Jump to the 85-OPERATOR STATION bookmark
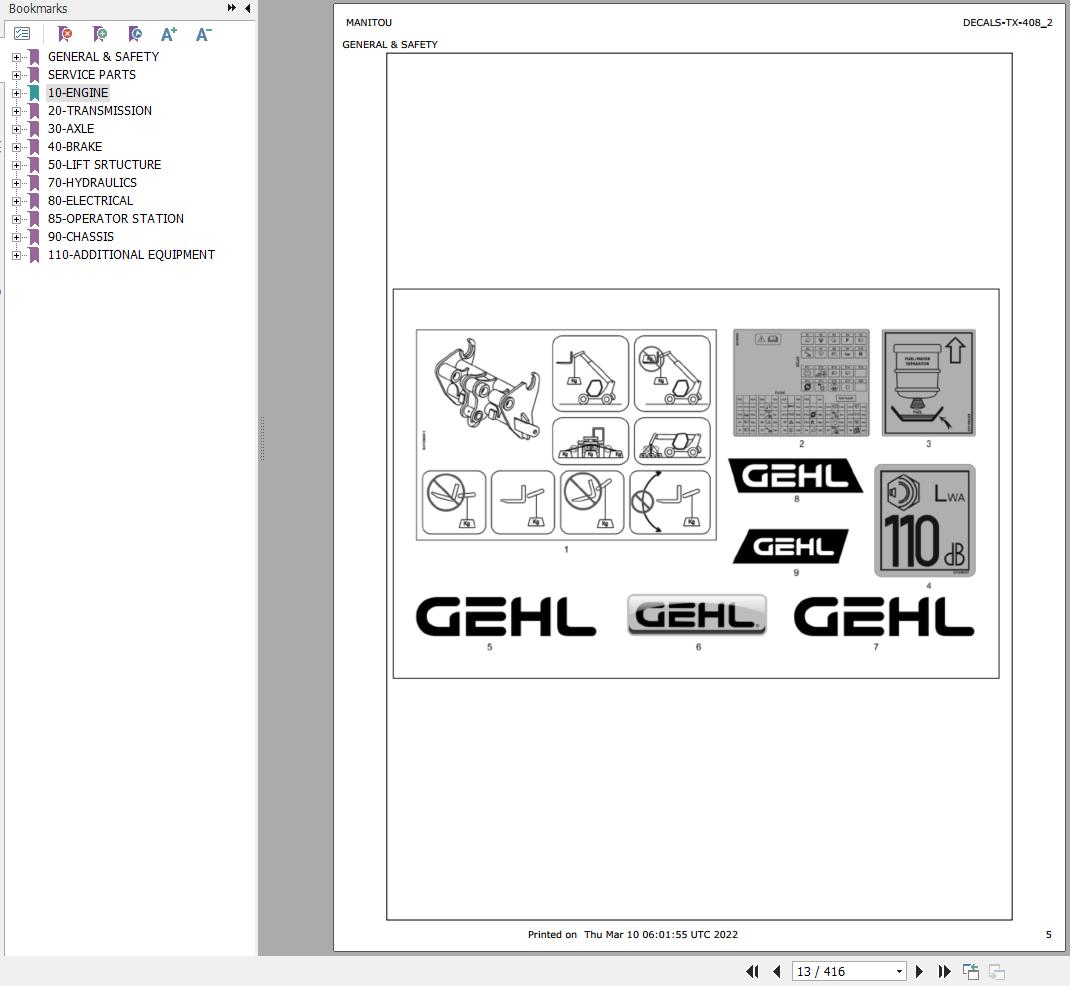 (115, 218)
